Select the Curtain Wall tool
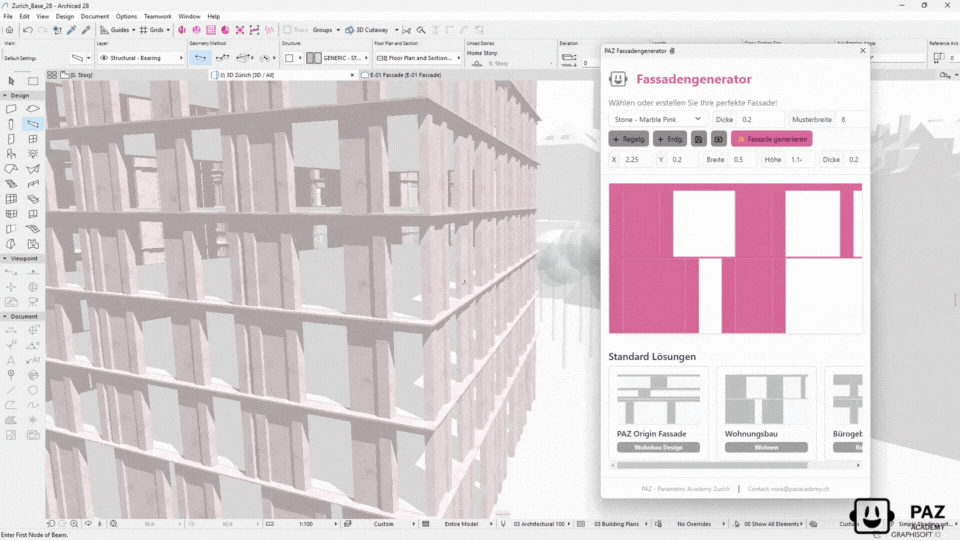960x540 pixels. (x=11, y=199)
